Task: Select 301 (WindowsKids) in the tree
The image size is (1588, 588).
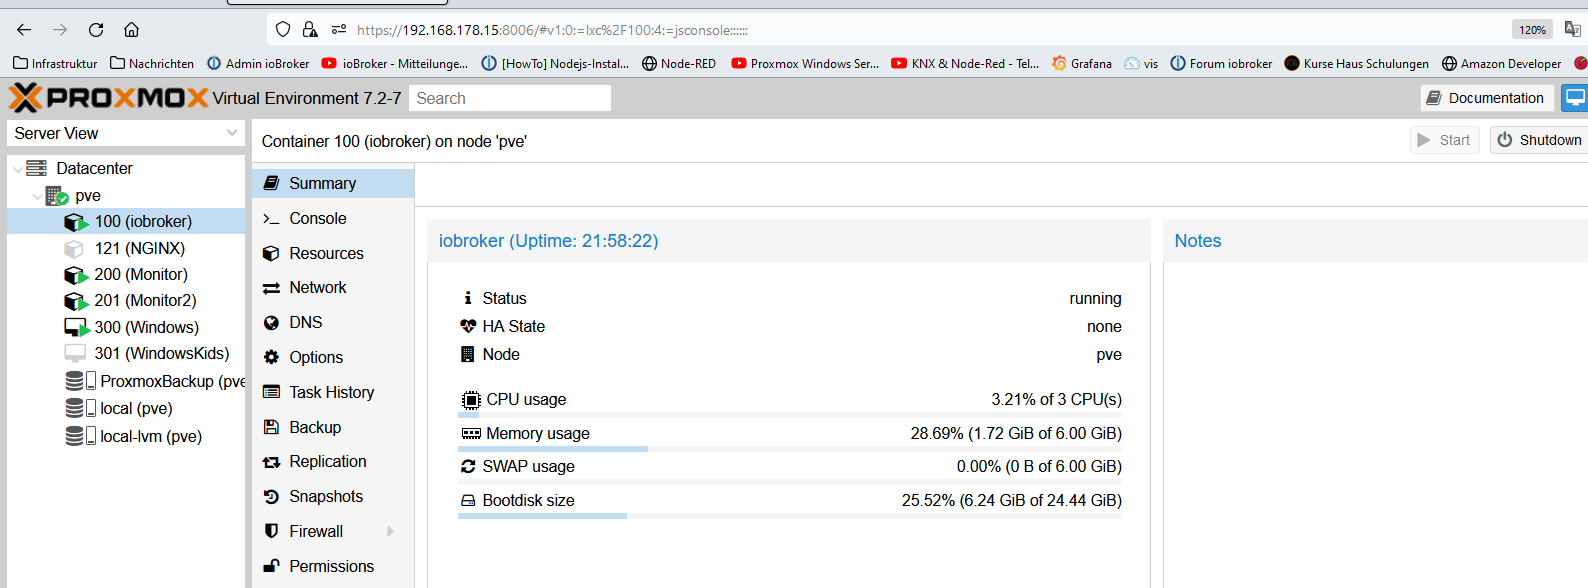Action: 126,354
